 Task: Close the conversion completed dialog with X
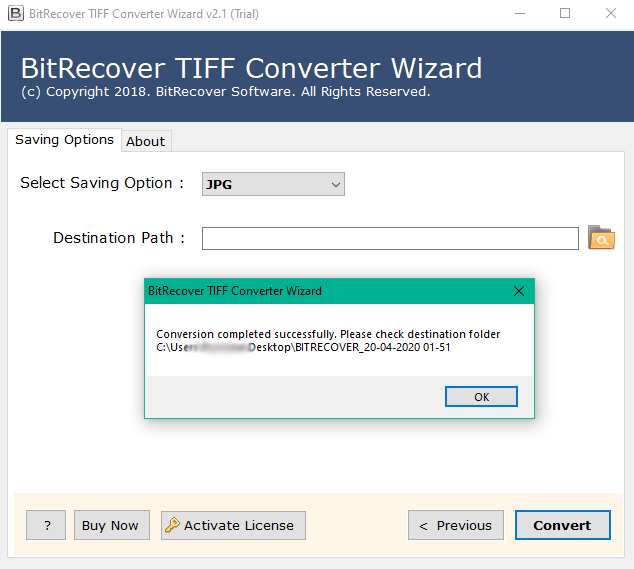tap(519, 291)
